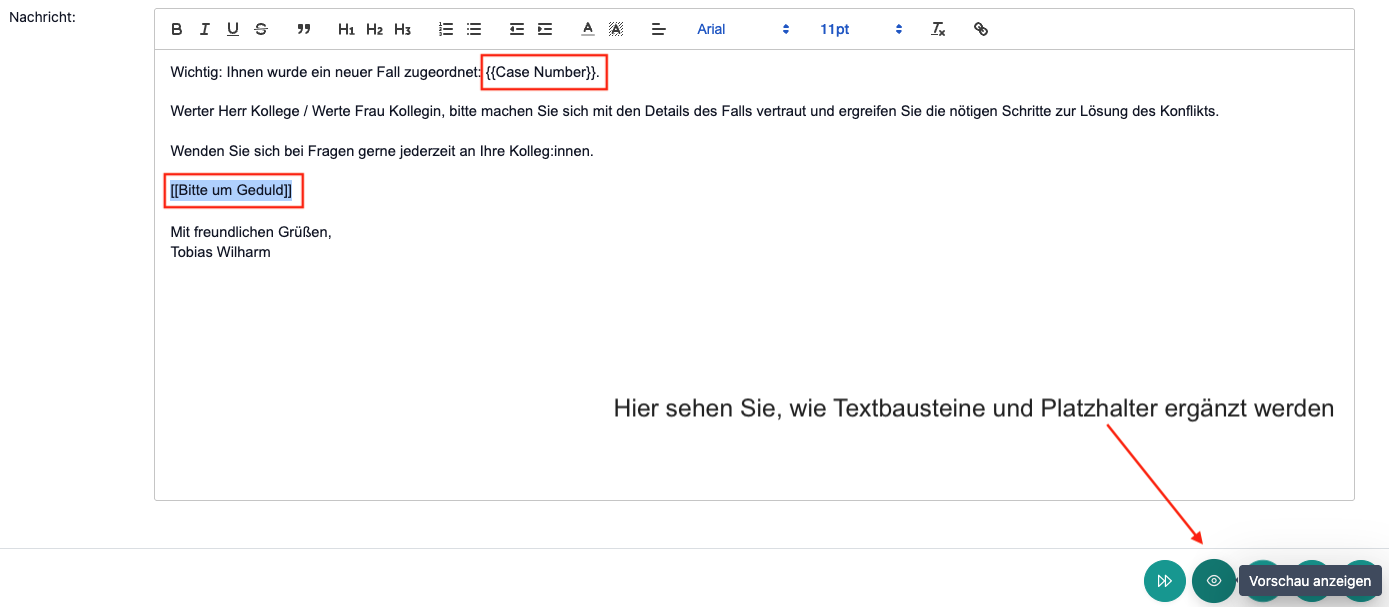Click the double-arrow forward button

(1165, 581)
